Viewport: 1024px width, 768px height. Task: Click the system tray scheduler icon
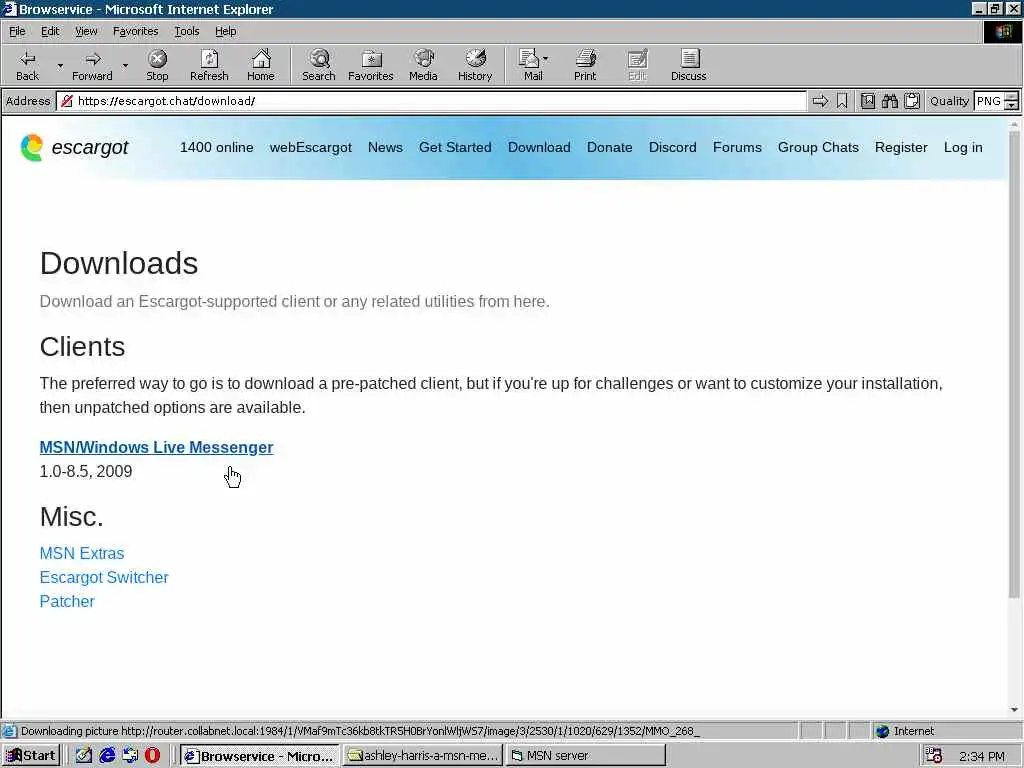point(934,756)
